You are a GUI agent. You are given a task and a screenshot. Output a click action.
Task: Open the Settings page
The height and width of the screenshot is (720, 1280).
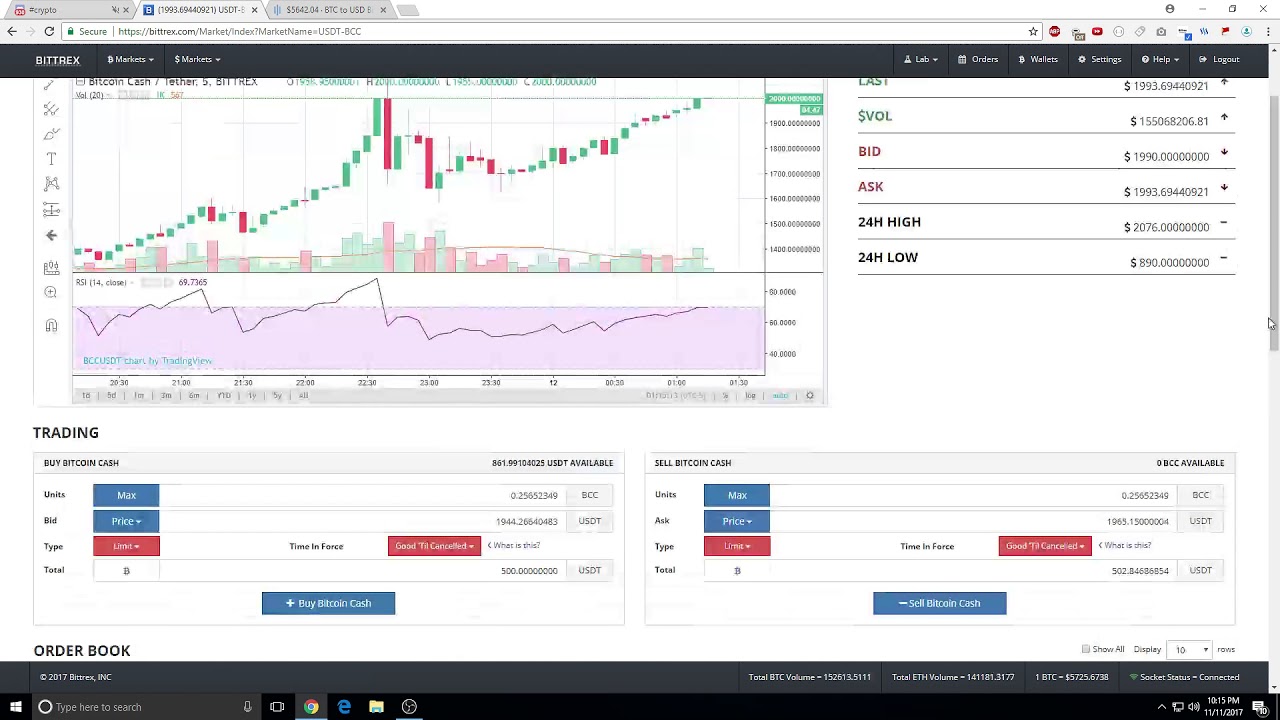(x=1099, y=59)
